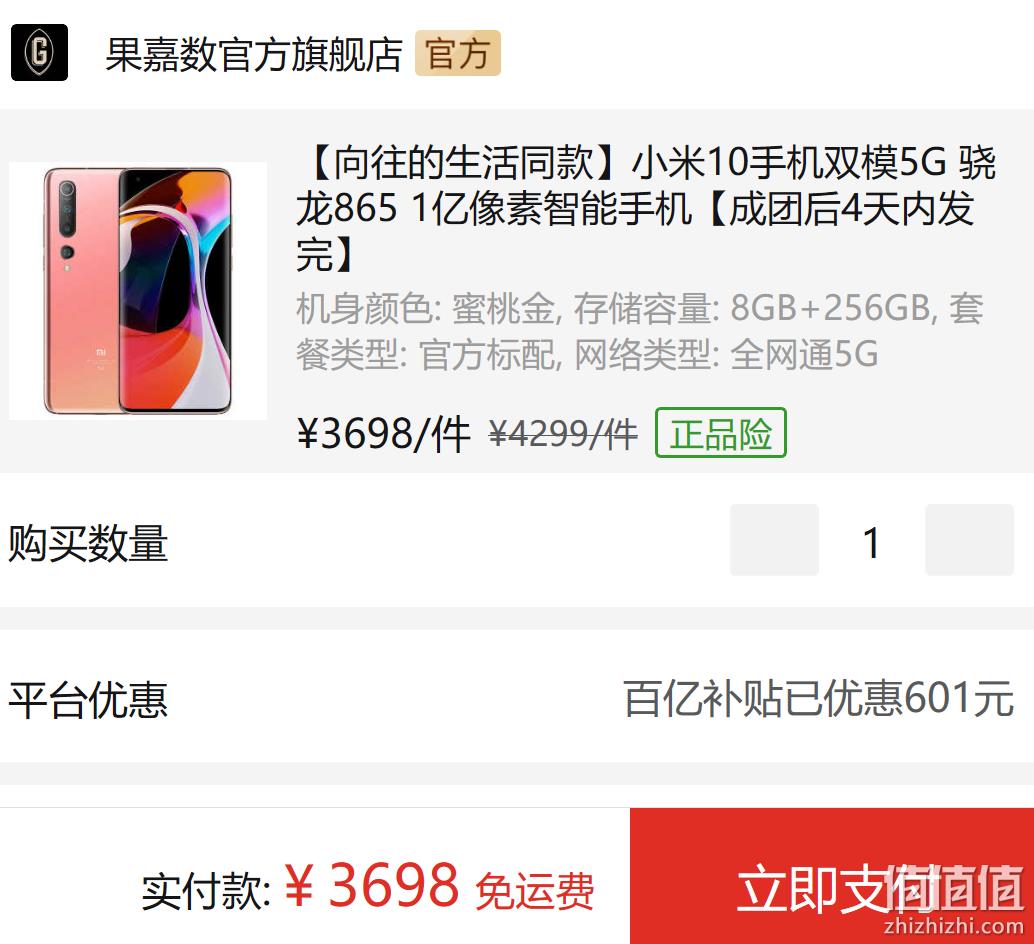Tap the 果嘉数官方旗舰店 store name
Screen dimensions: 1034x944
tap(254, 54)
